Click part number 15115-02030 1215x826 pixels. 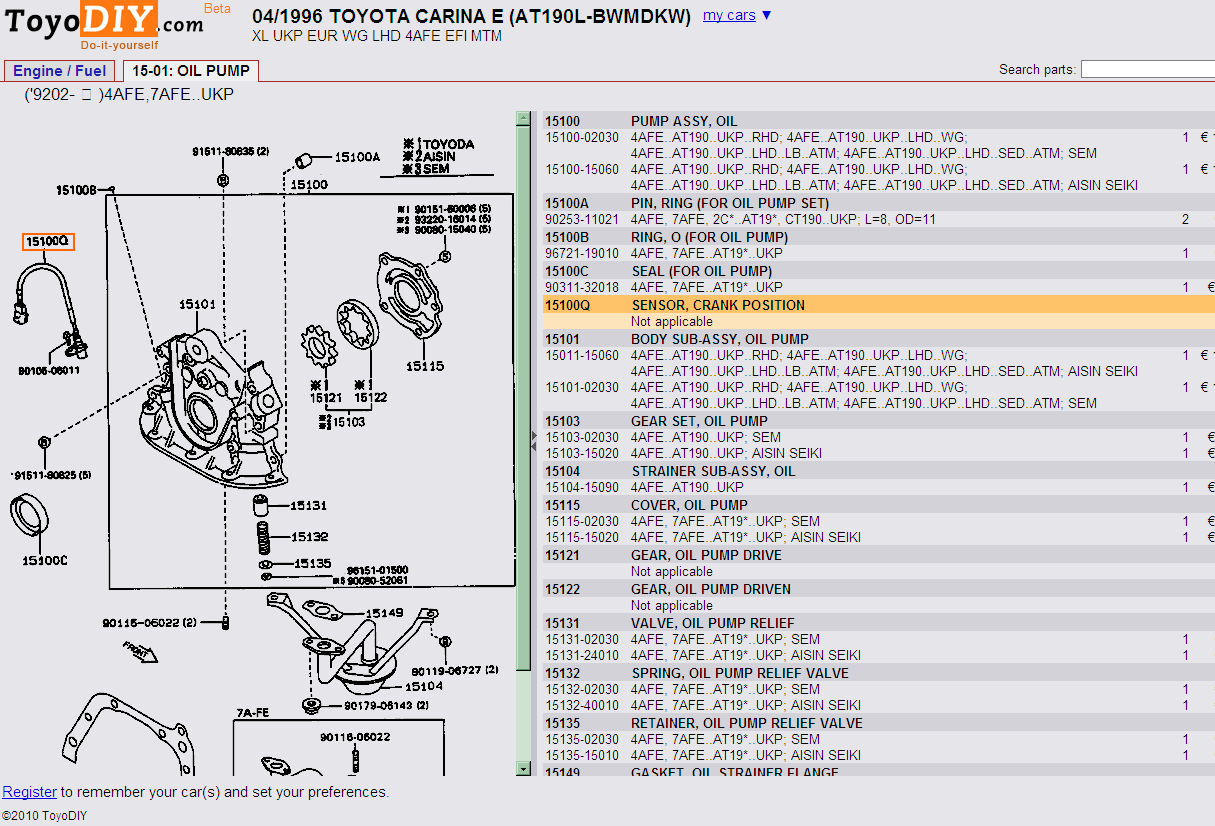(581, 521)
